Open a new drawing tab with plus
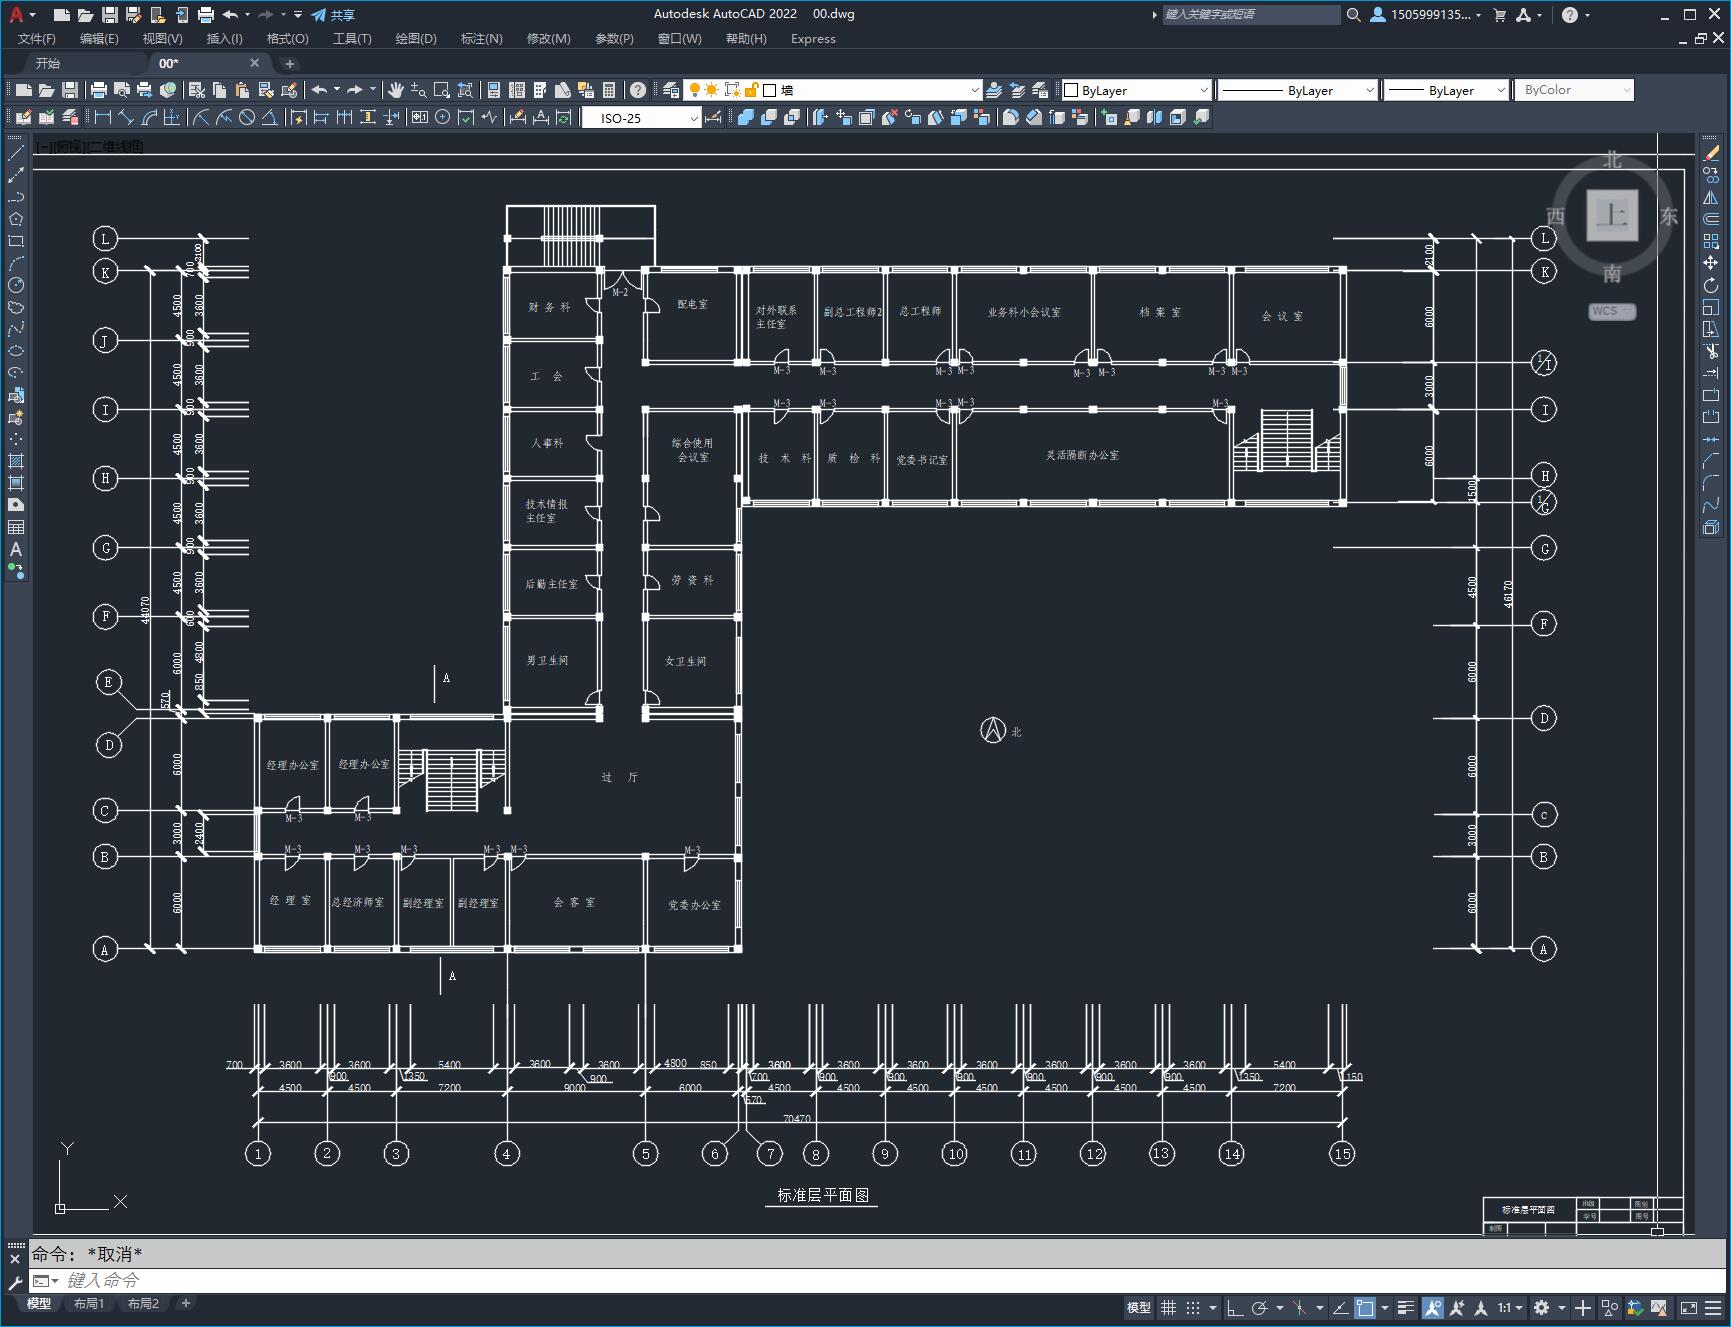This screenshot has height=1327, width=1731. 290,63
